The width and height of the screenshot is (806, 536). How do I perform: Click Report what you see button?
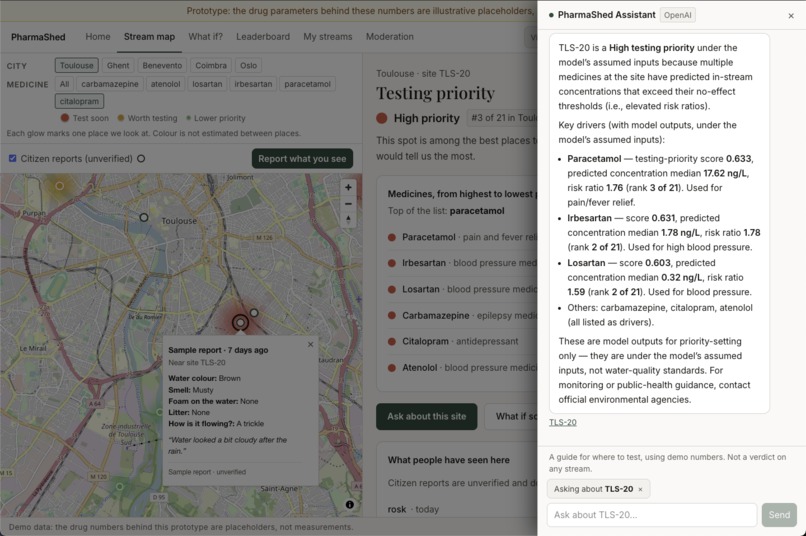302,159
